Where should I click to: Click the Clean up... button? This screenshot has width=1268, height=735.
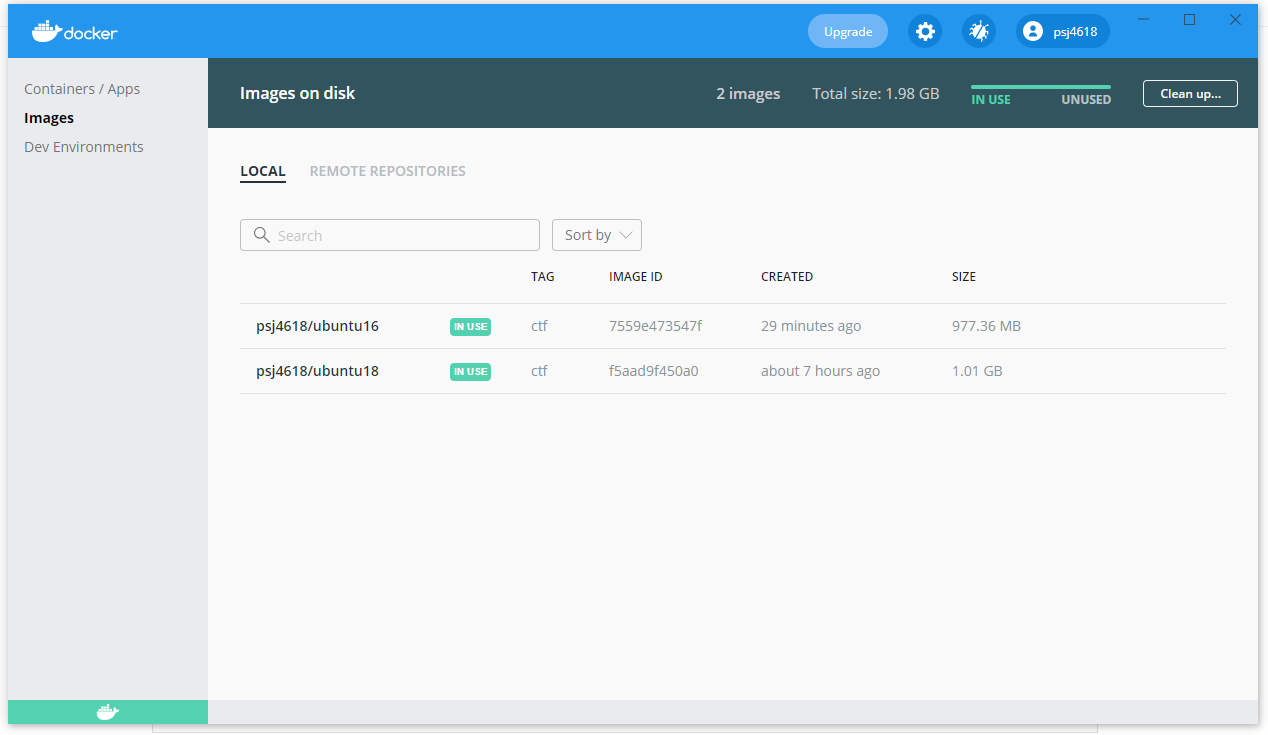(x=1190, y=94)
